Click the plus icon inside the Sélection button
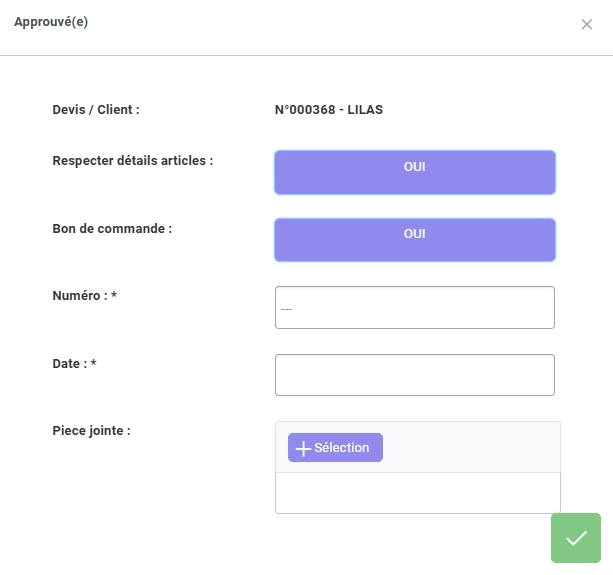Image resolution: width=613 pixels, height=575 pixels. click(x=303, y=448)
